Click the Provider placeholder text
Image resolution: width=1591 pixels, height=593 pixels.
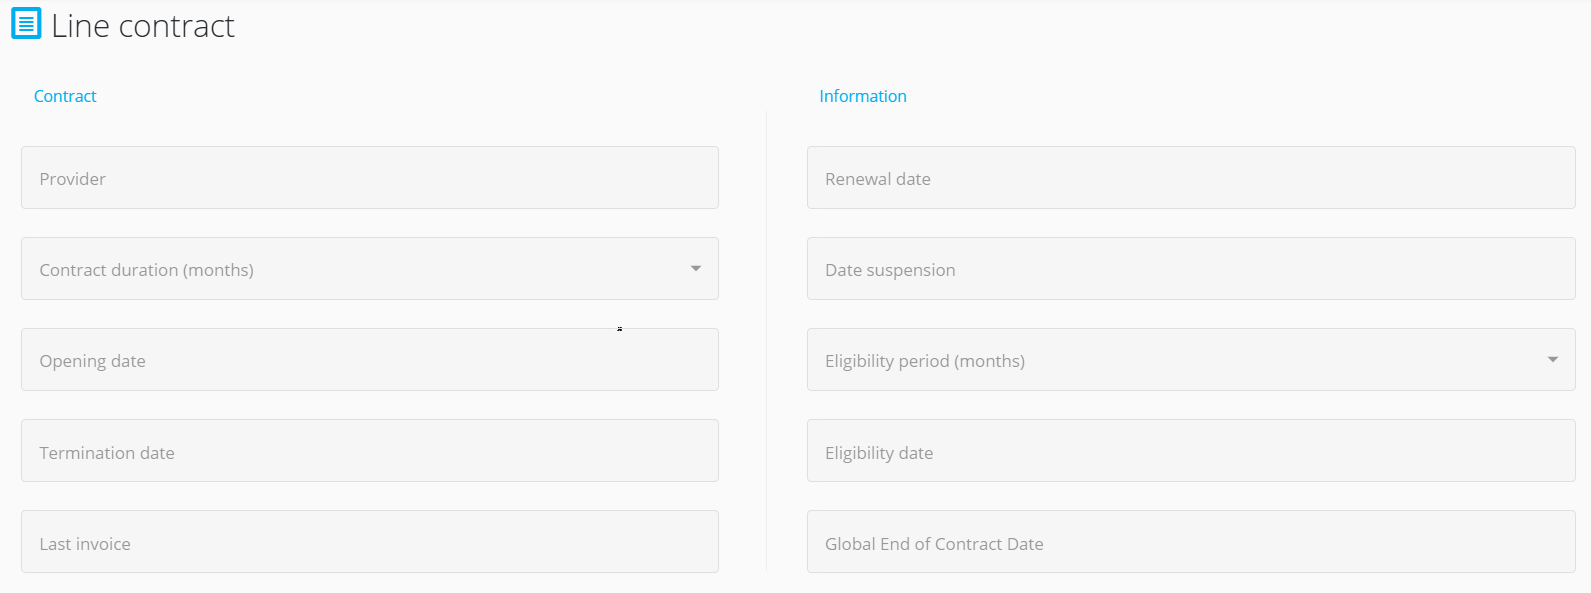click(x=72, y=179)
